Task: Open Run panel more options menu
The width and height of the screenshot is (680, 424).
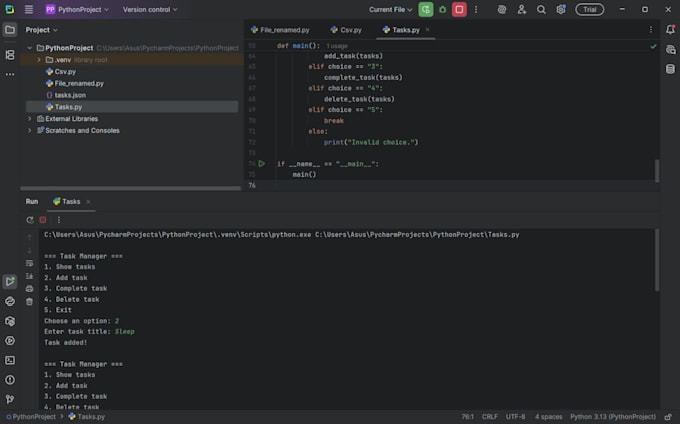Action: pos(59,220)
